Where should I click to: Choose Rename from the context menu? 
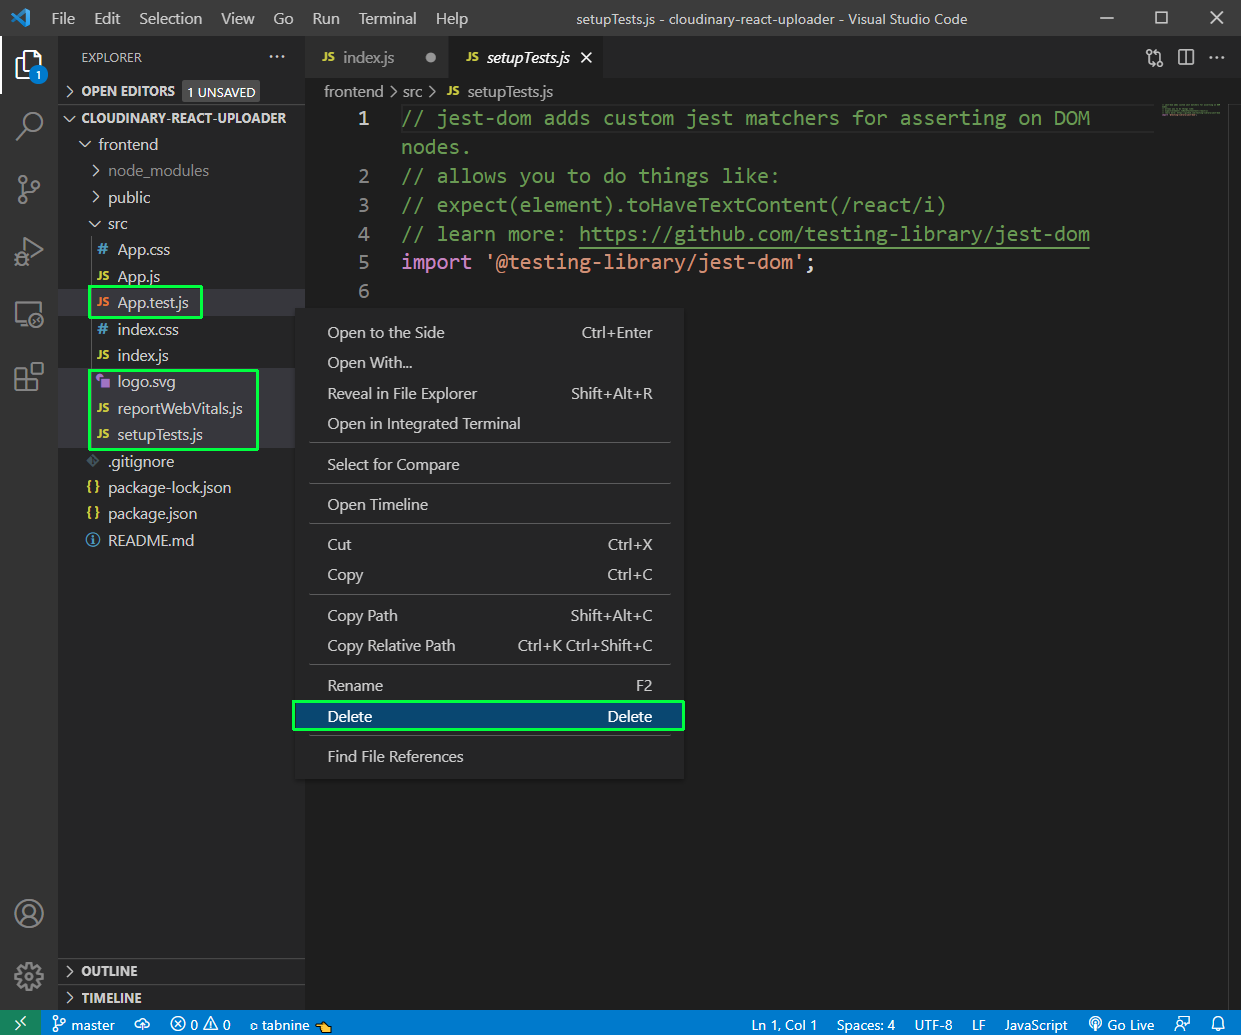pyautogui.click(x=489, y=686)
